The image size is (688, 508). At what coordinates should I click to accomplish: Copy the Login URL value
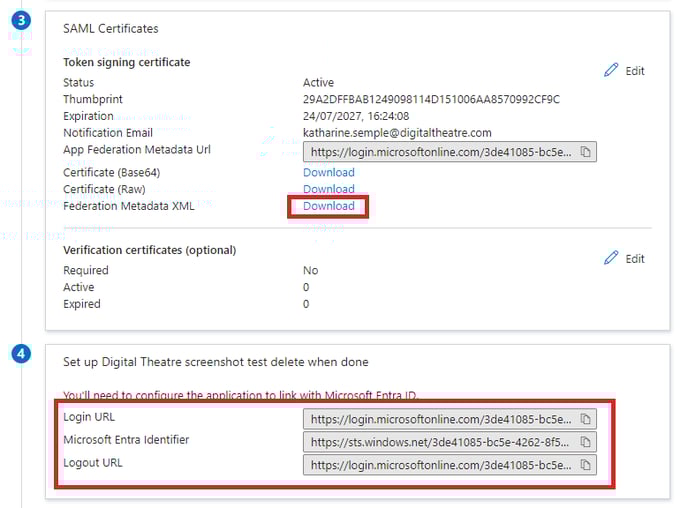585,419
